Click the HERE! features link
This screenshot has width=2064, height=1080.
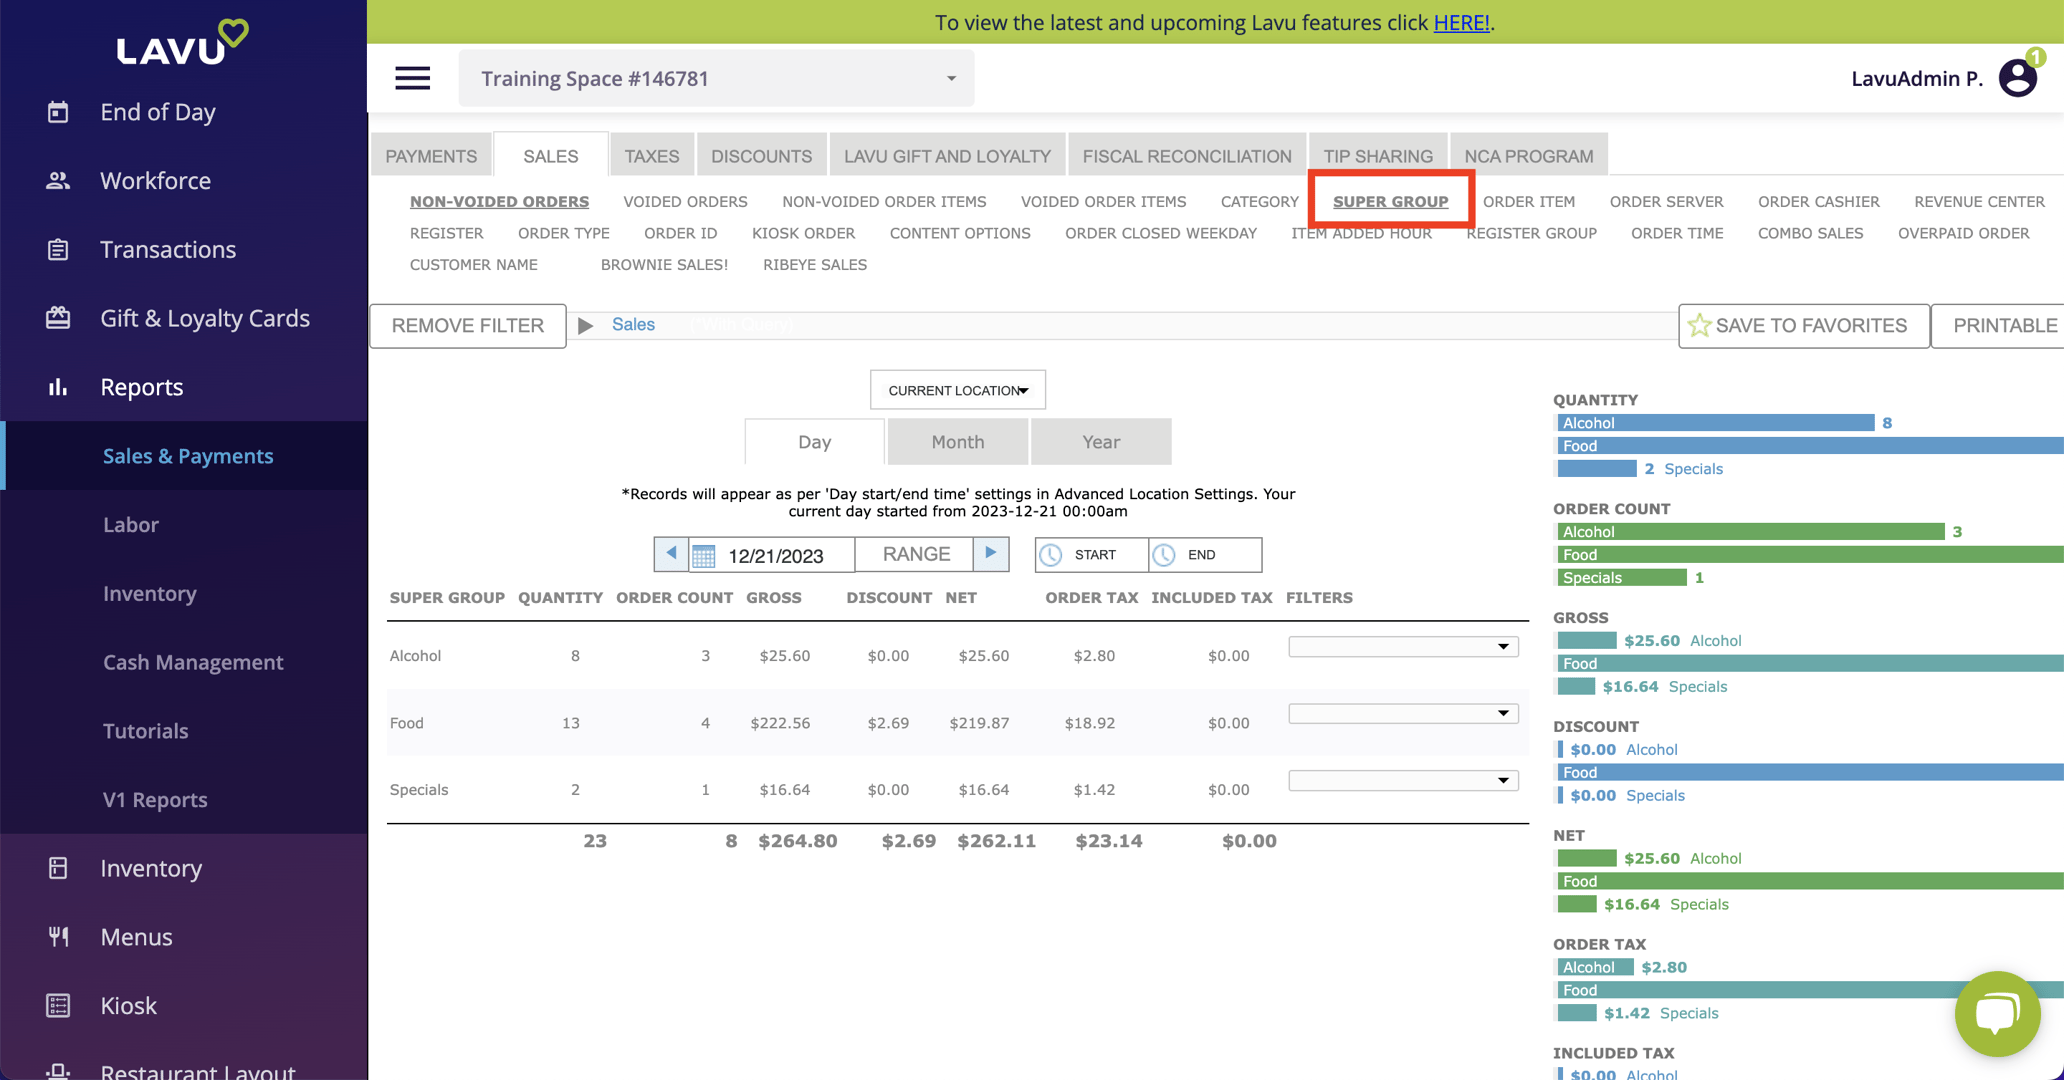[x=1461, y=22]
